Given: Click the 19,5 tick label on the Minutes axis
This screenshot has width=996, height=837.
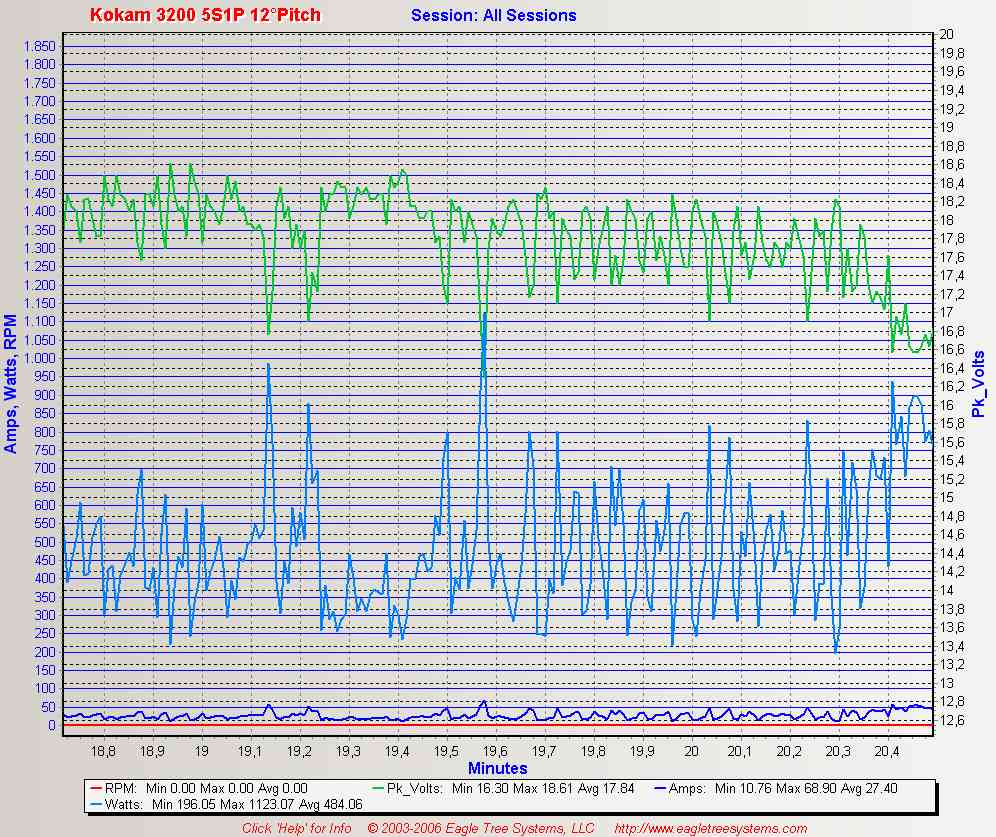Looking at the screenshot, I should (447, 750).
